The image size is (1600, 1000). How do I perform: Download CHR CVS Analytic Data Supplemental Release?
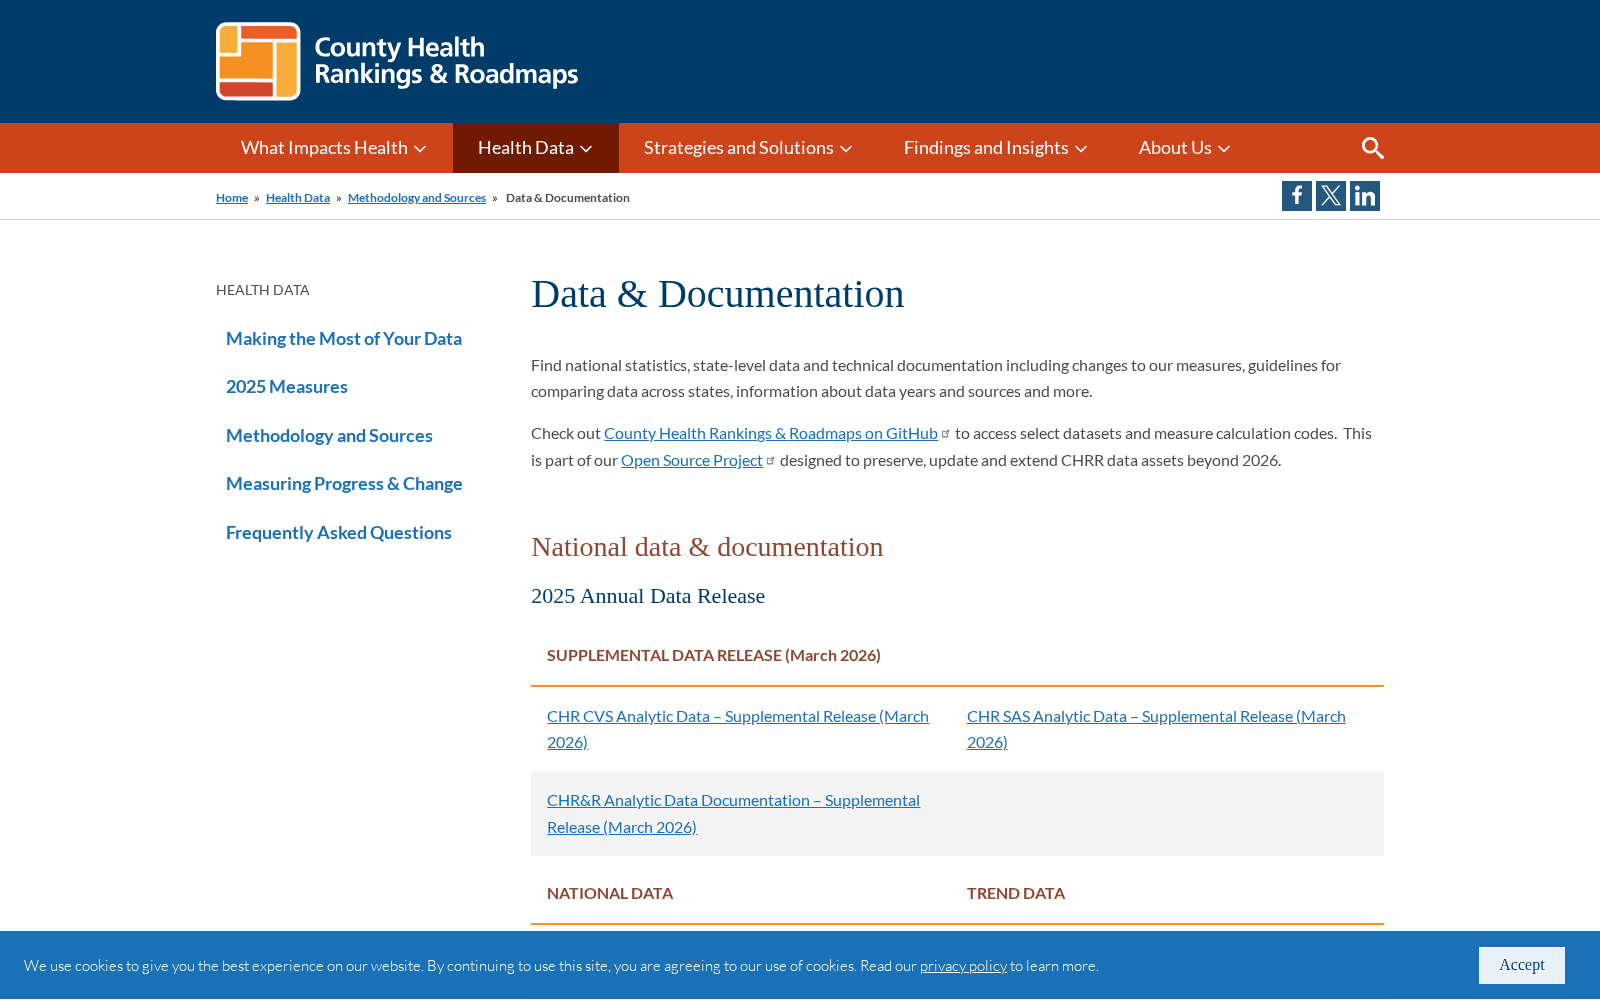pyautogui.click(x=738, y=729)
